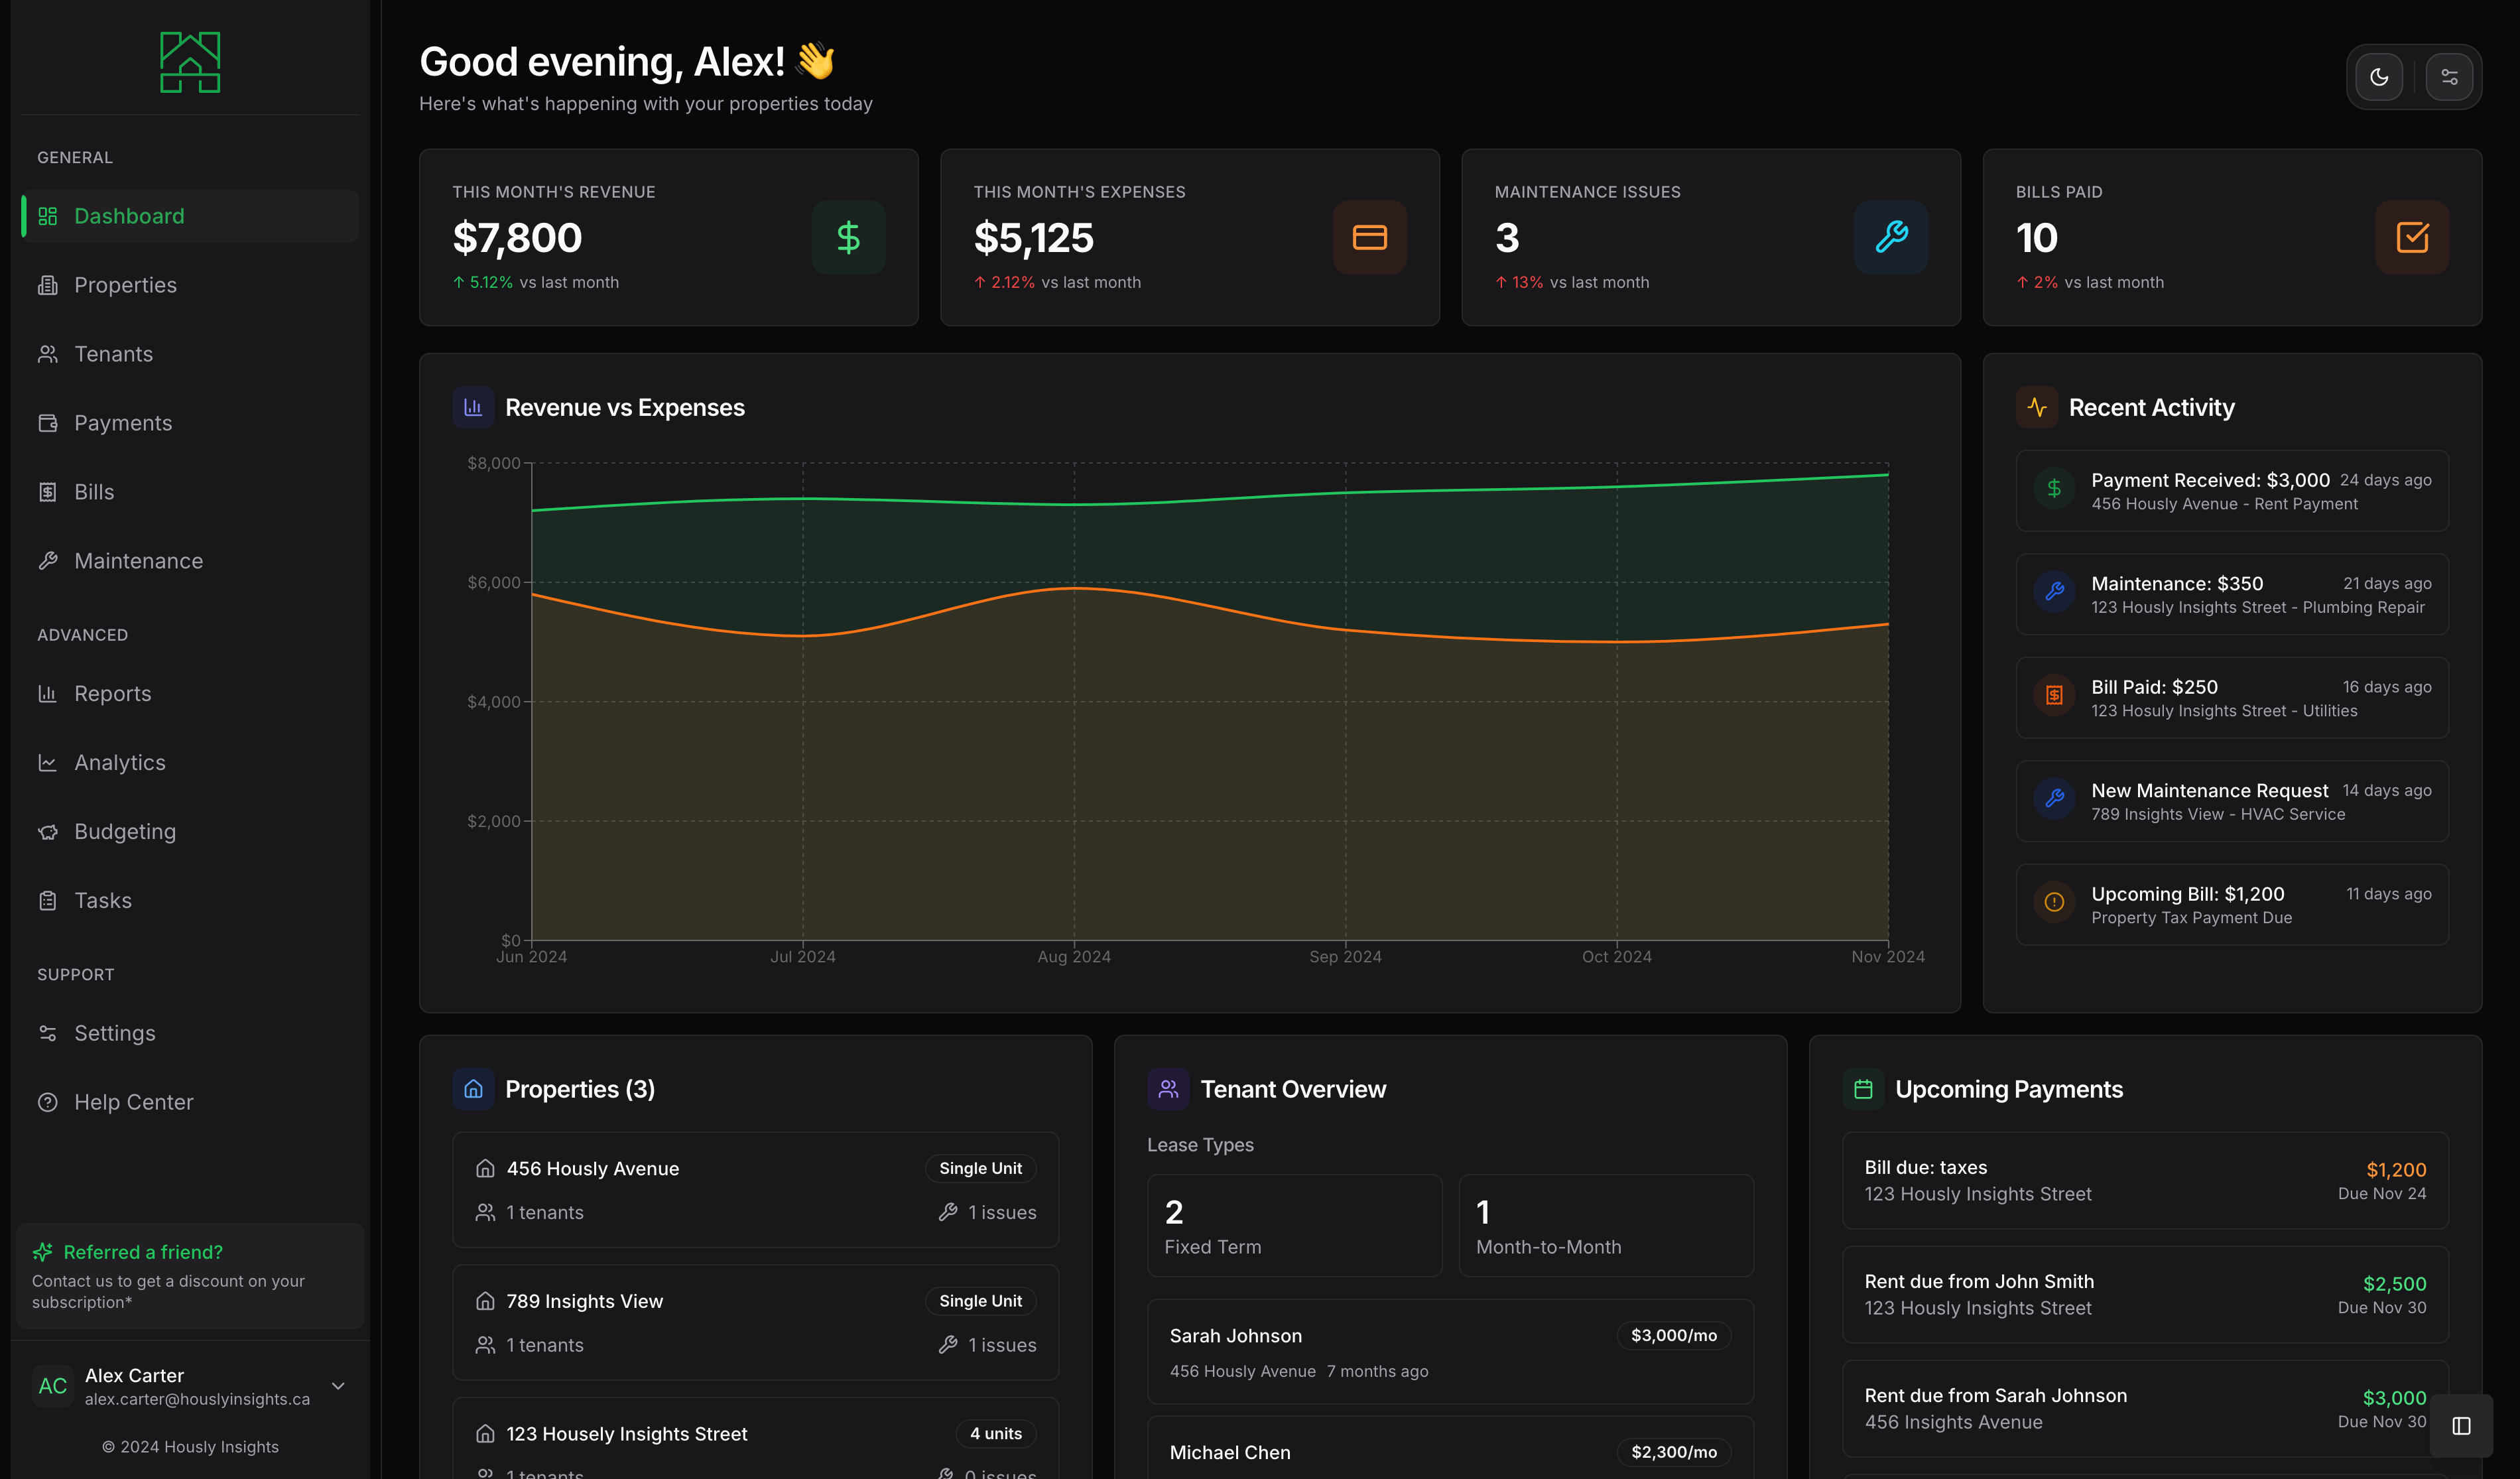This screenshot has width=2520, height=1479.
Task: Toggle the sidebar panel button at bottom right
Action: point(2461,1425)
